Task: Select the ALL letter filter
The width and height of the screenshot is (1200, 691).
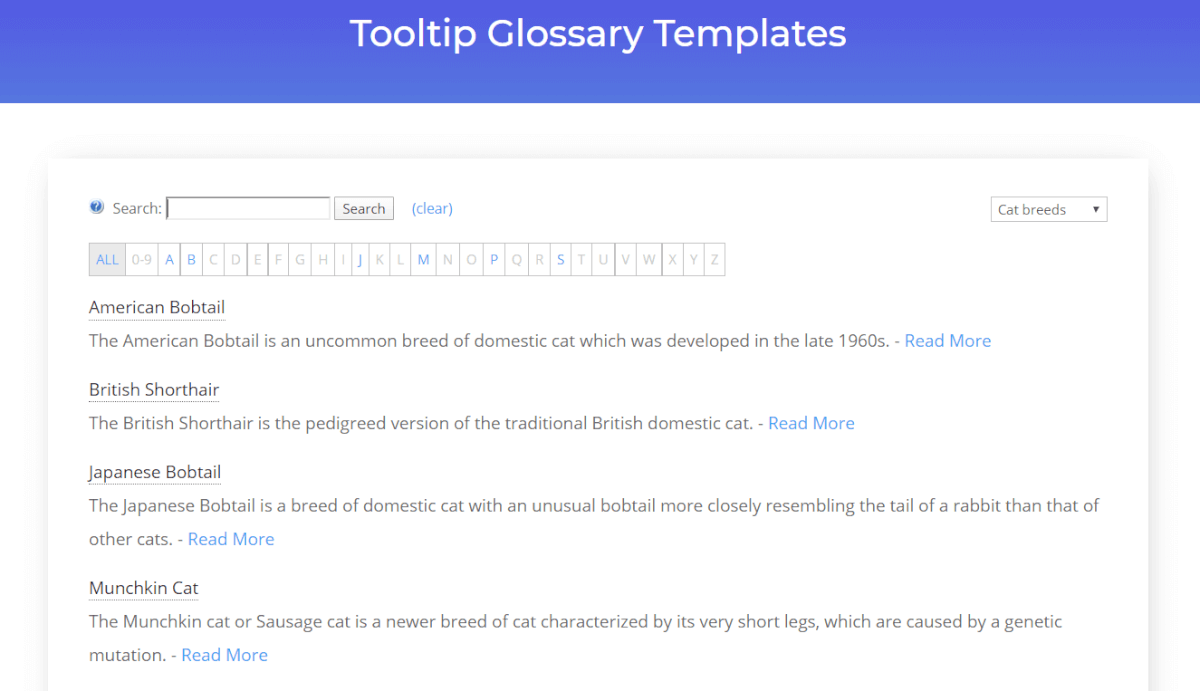Action: 107,260
